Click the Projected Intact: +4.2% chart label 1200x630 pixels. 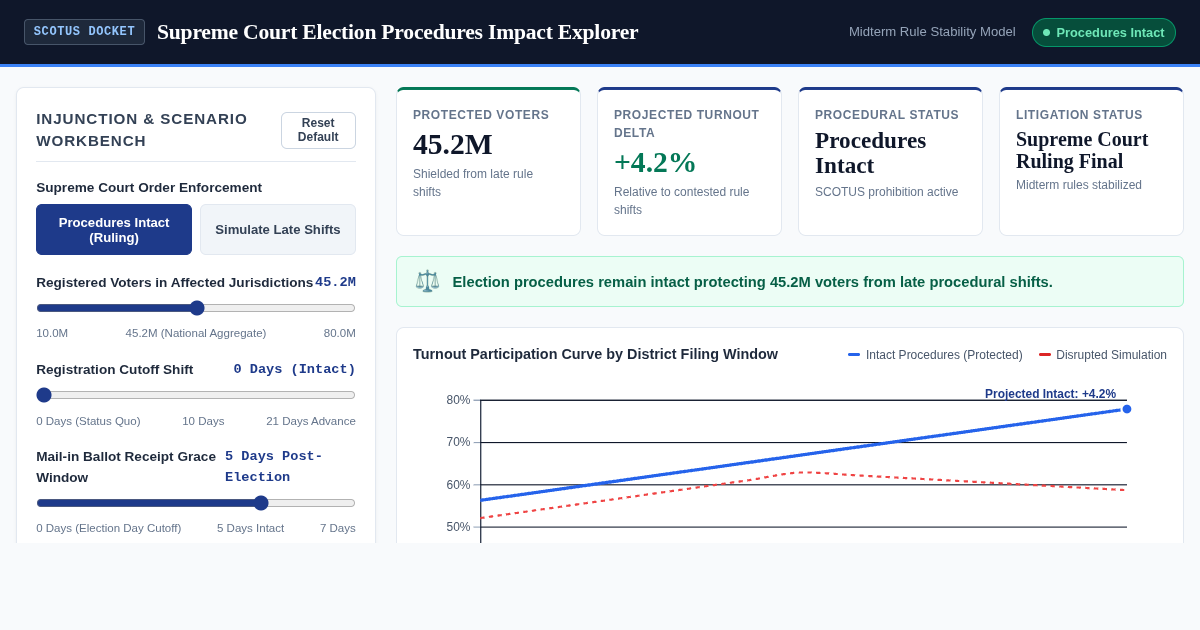1050,394
